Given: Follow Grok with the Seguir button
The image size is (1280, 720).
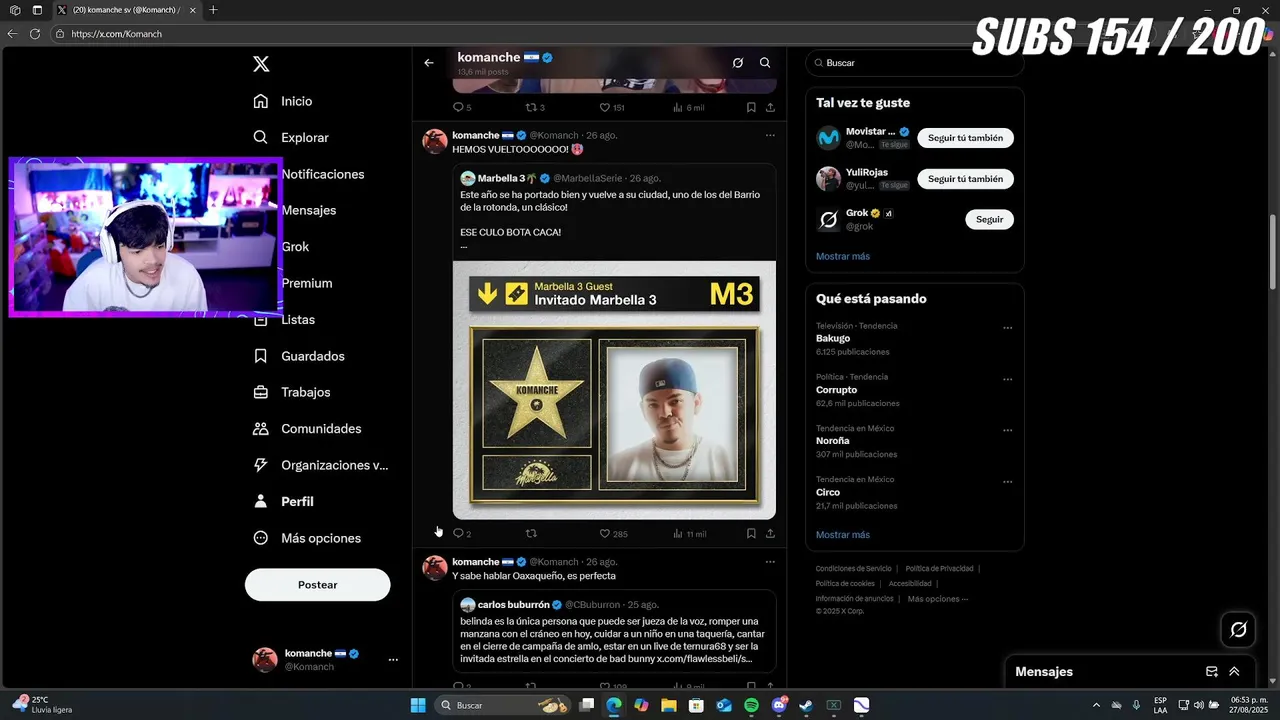Looking at the screenshot, I should [989, 219].
